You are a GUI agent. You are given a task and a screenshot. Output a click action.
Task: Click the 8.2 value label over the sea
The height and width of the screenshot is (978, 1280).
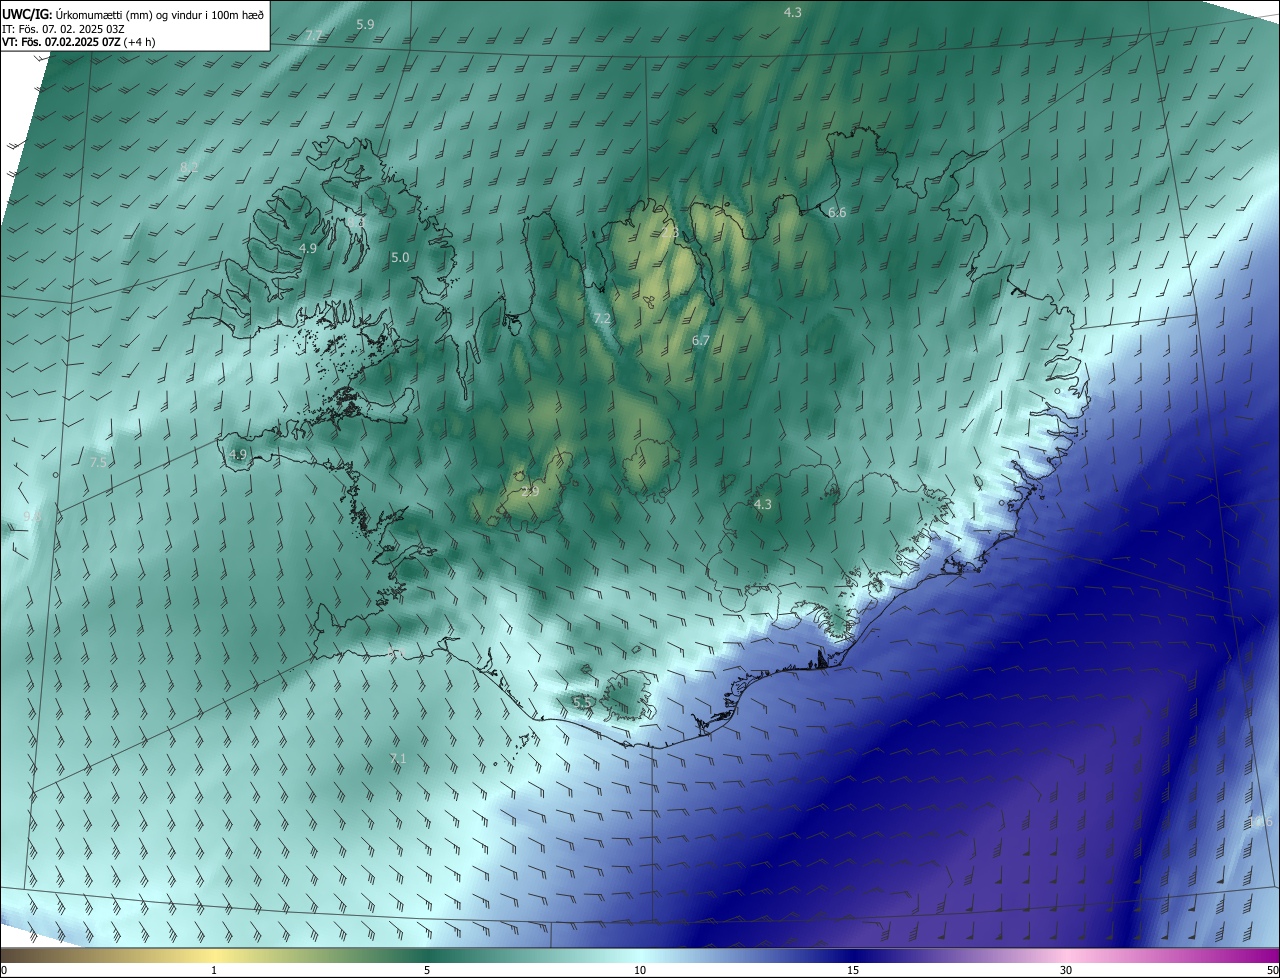tap(189, 167)
